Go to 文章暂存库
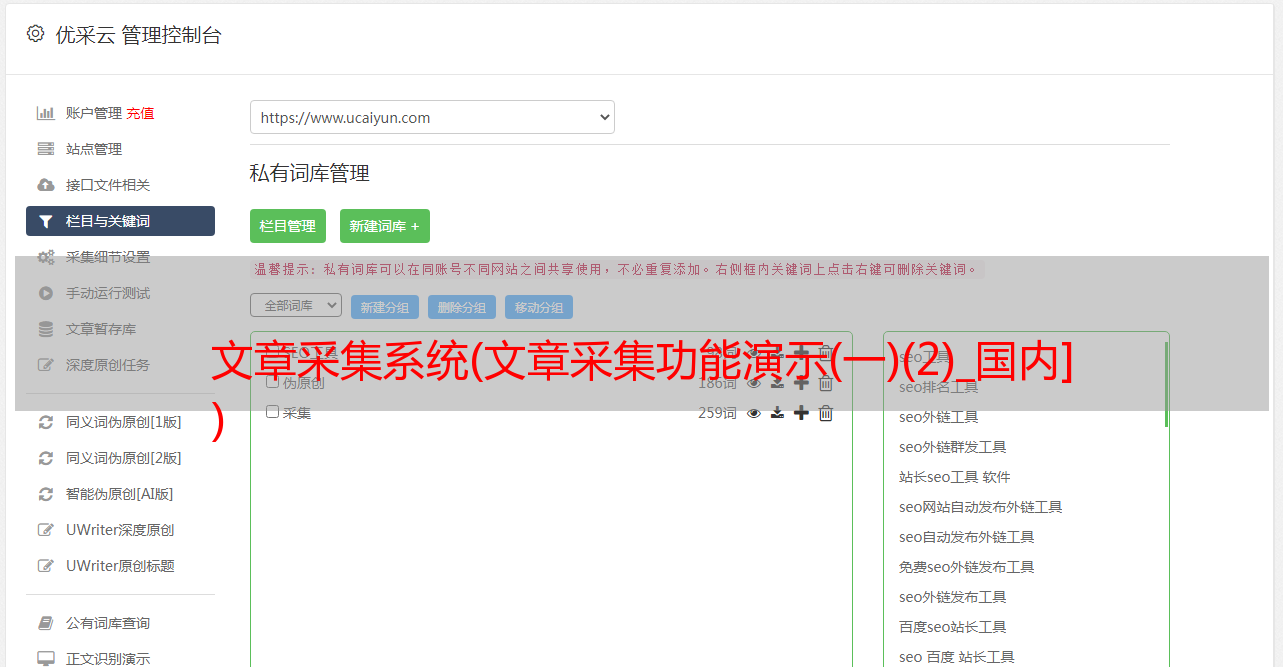Image resolution: width=1283 pixels, height=667 pixels. [101, 329]
